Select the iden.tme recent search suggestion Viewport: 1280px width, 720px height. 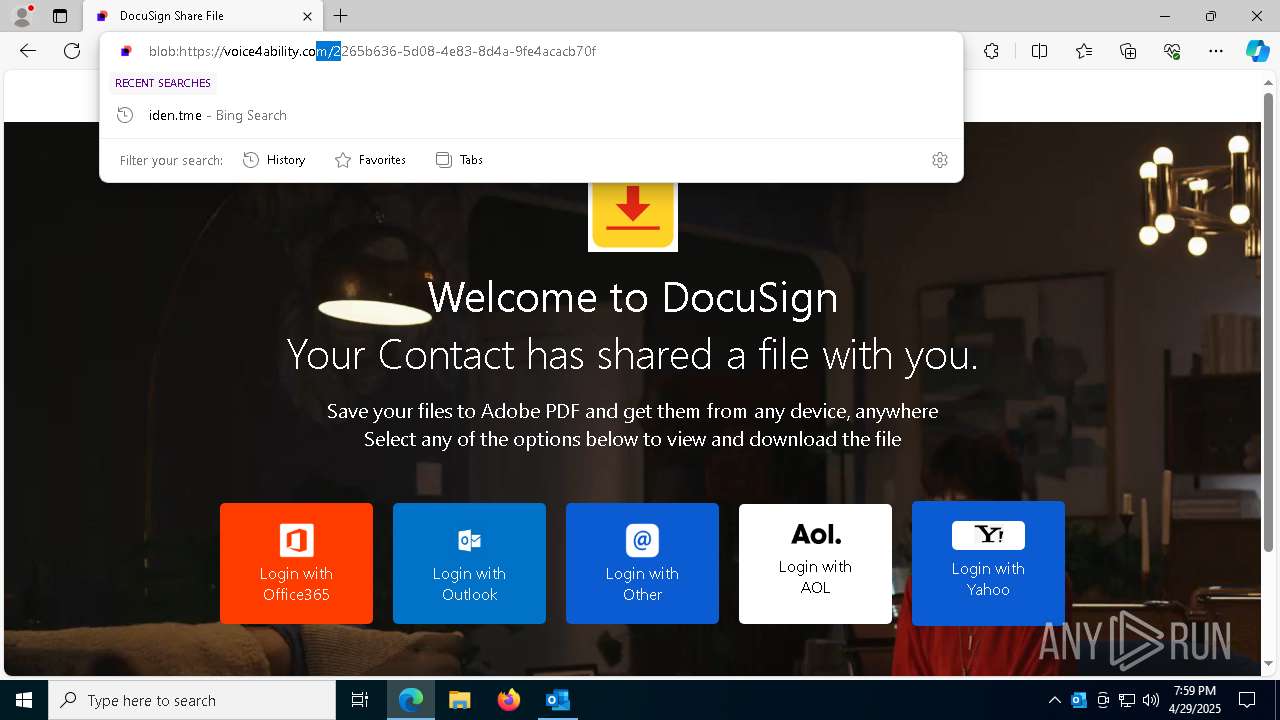531,115
